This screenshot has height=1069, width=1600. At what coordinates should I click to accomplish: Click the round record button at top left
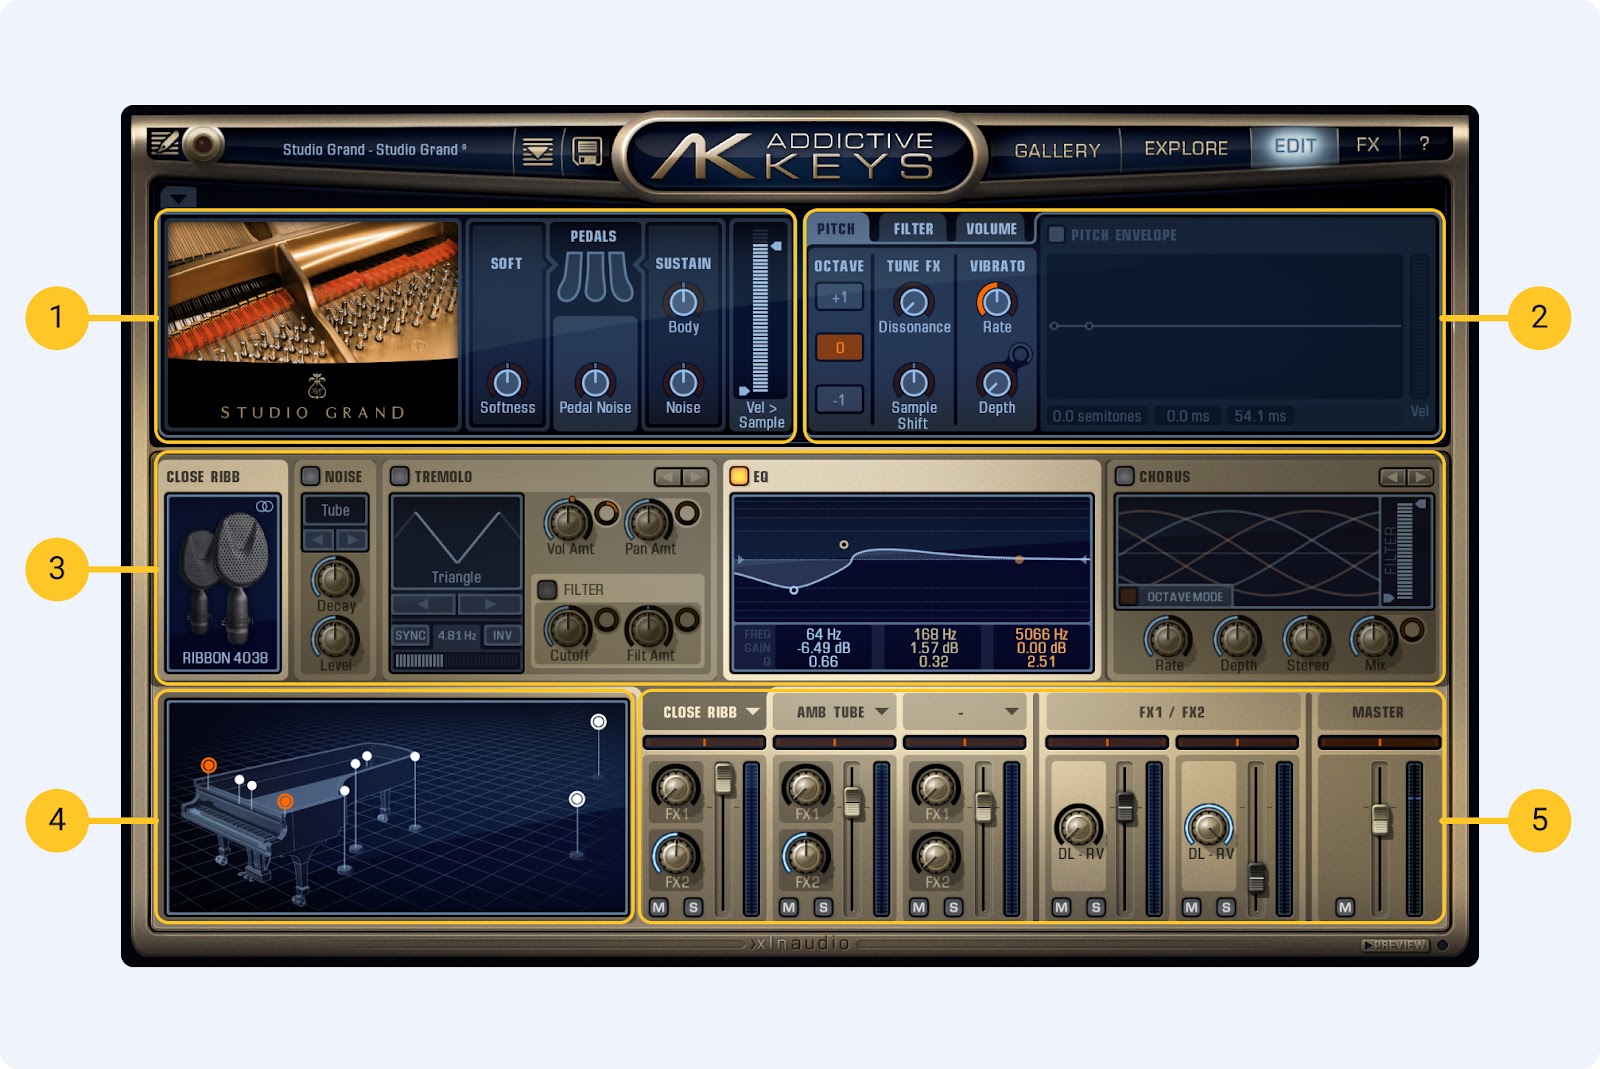tap(203, 144)
